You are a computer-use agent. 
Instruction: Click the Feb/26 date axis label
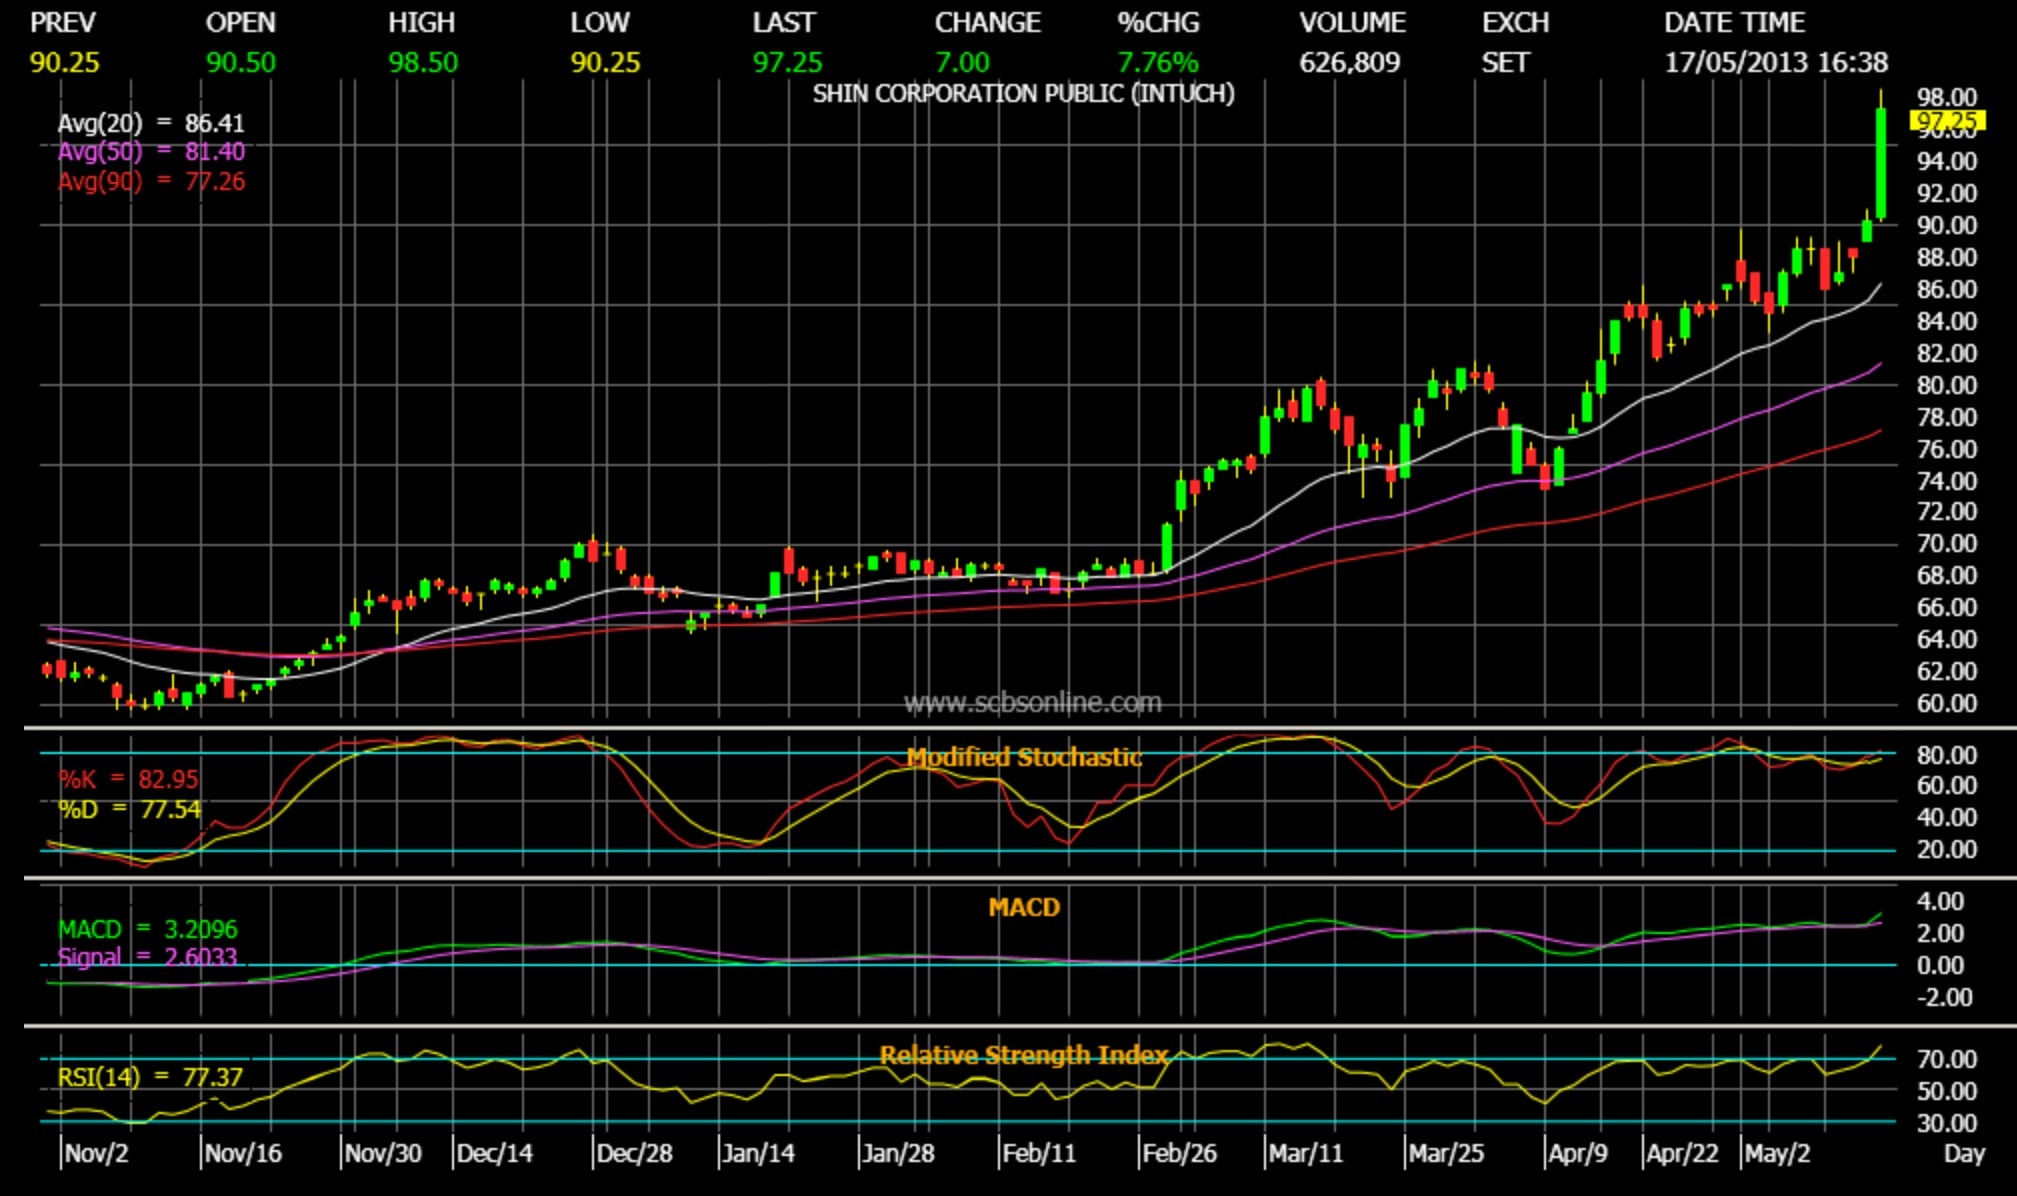click(1180, 1153)
